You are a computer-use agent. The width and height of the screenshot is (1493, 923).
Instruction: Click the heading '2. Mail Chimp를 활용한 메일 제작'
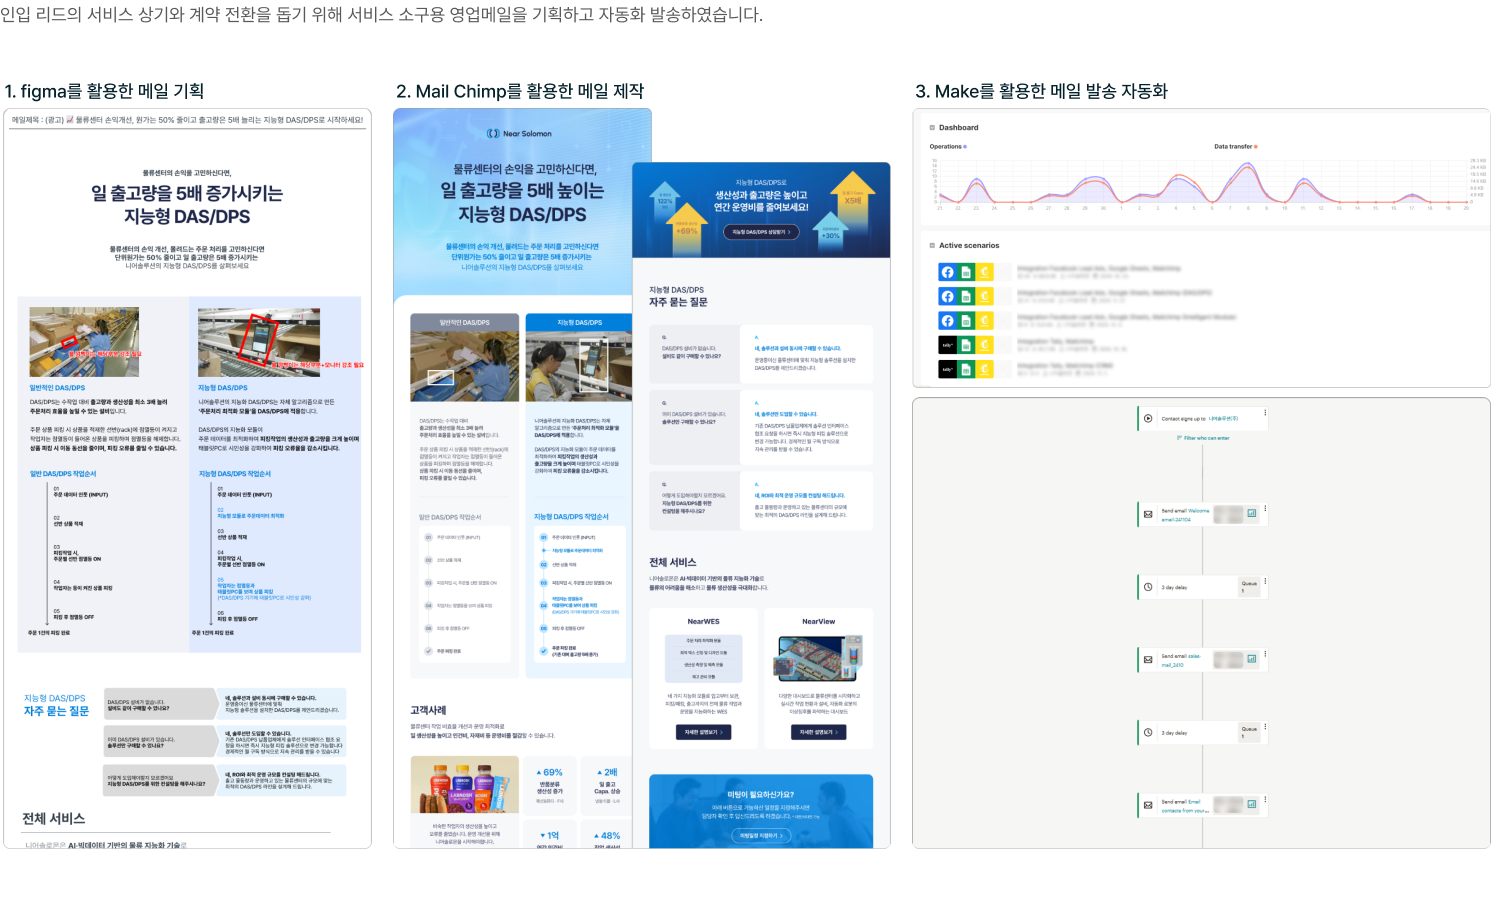520,91
